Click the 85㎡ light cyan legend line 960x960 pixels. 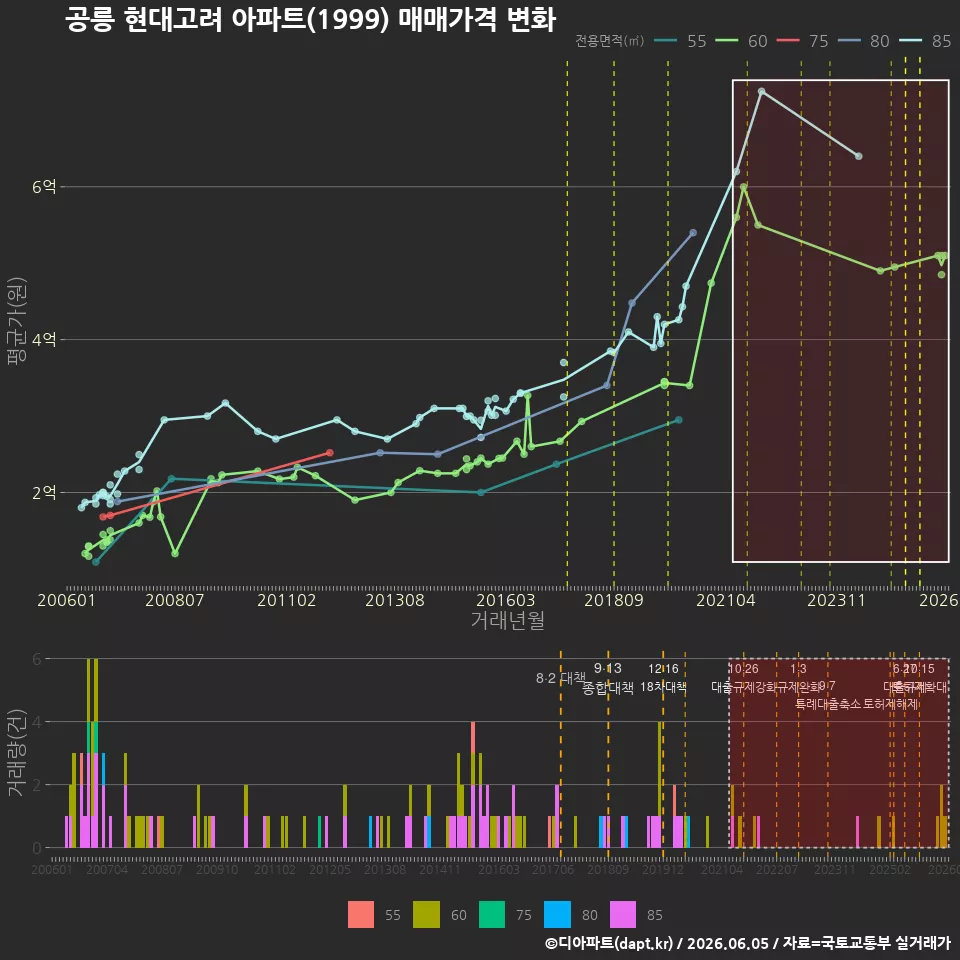pos(910,41)
